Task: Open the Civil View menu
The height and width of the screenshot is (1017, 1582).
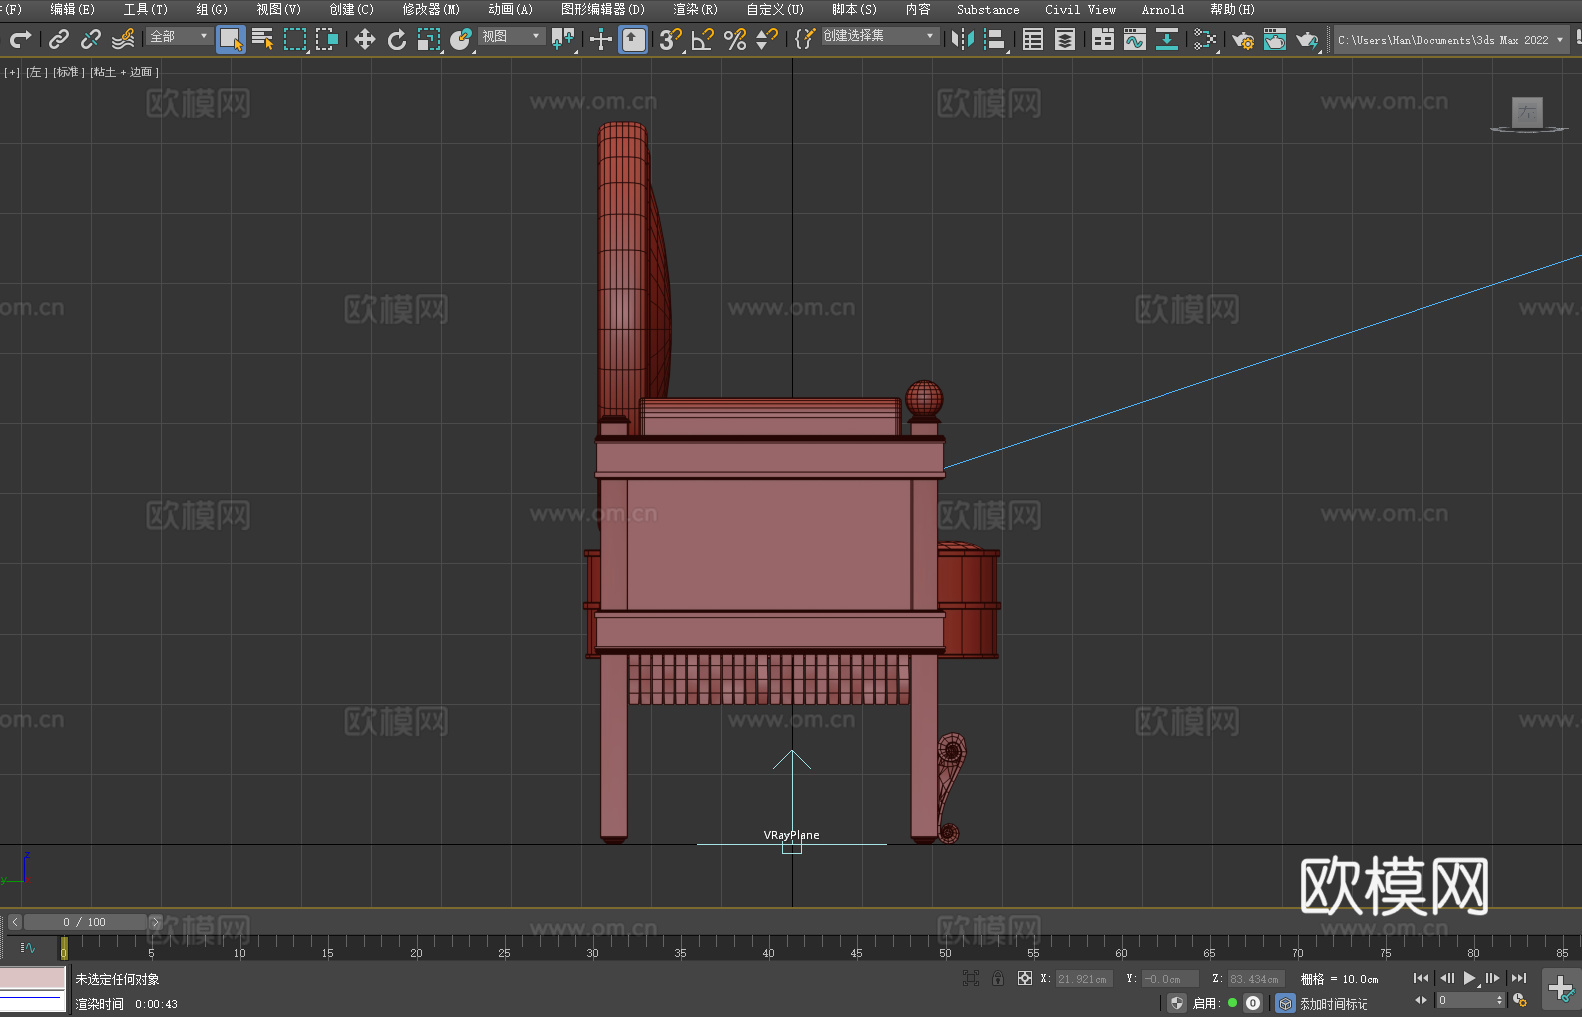Action: (1080, 9)
